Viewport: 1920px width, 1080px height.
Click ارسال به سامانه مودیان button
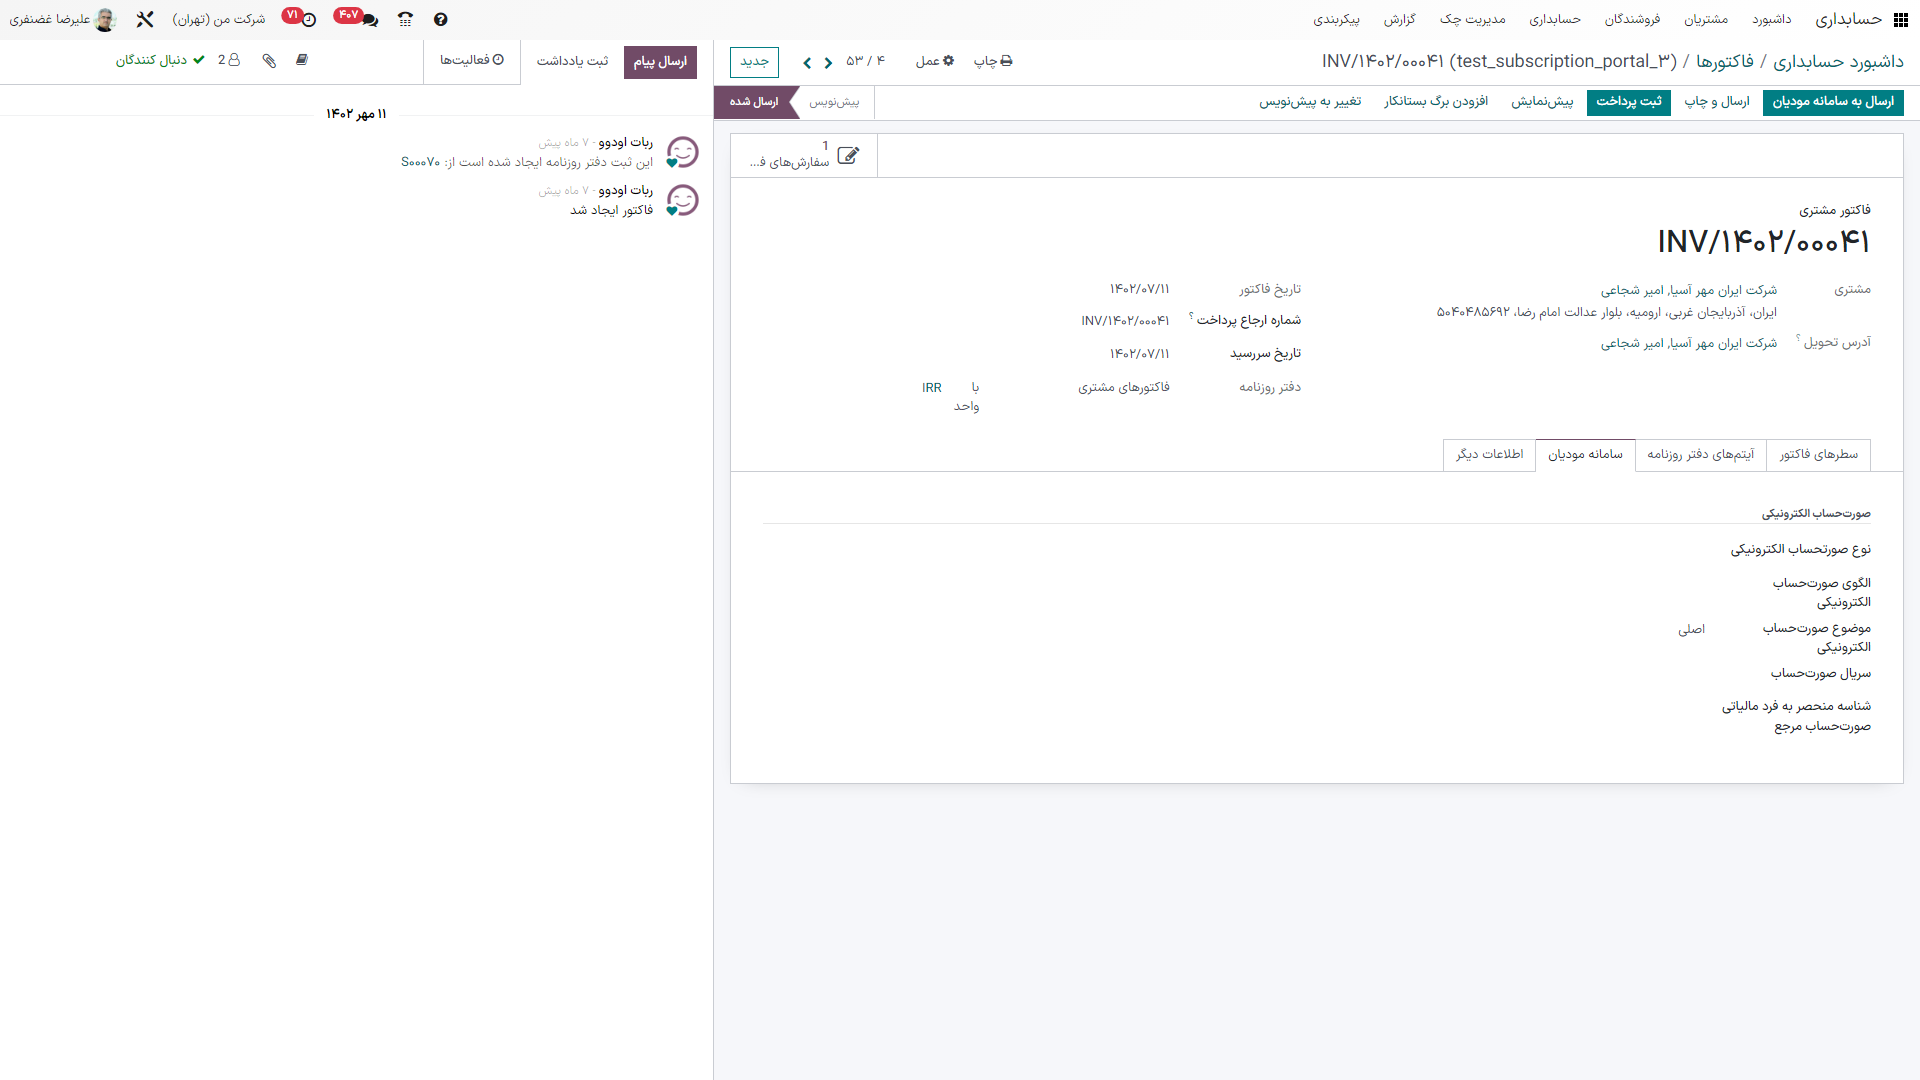[1833, 102]
